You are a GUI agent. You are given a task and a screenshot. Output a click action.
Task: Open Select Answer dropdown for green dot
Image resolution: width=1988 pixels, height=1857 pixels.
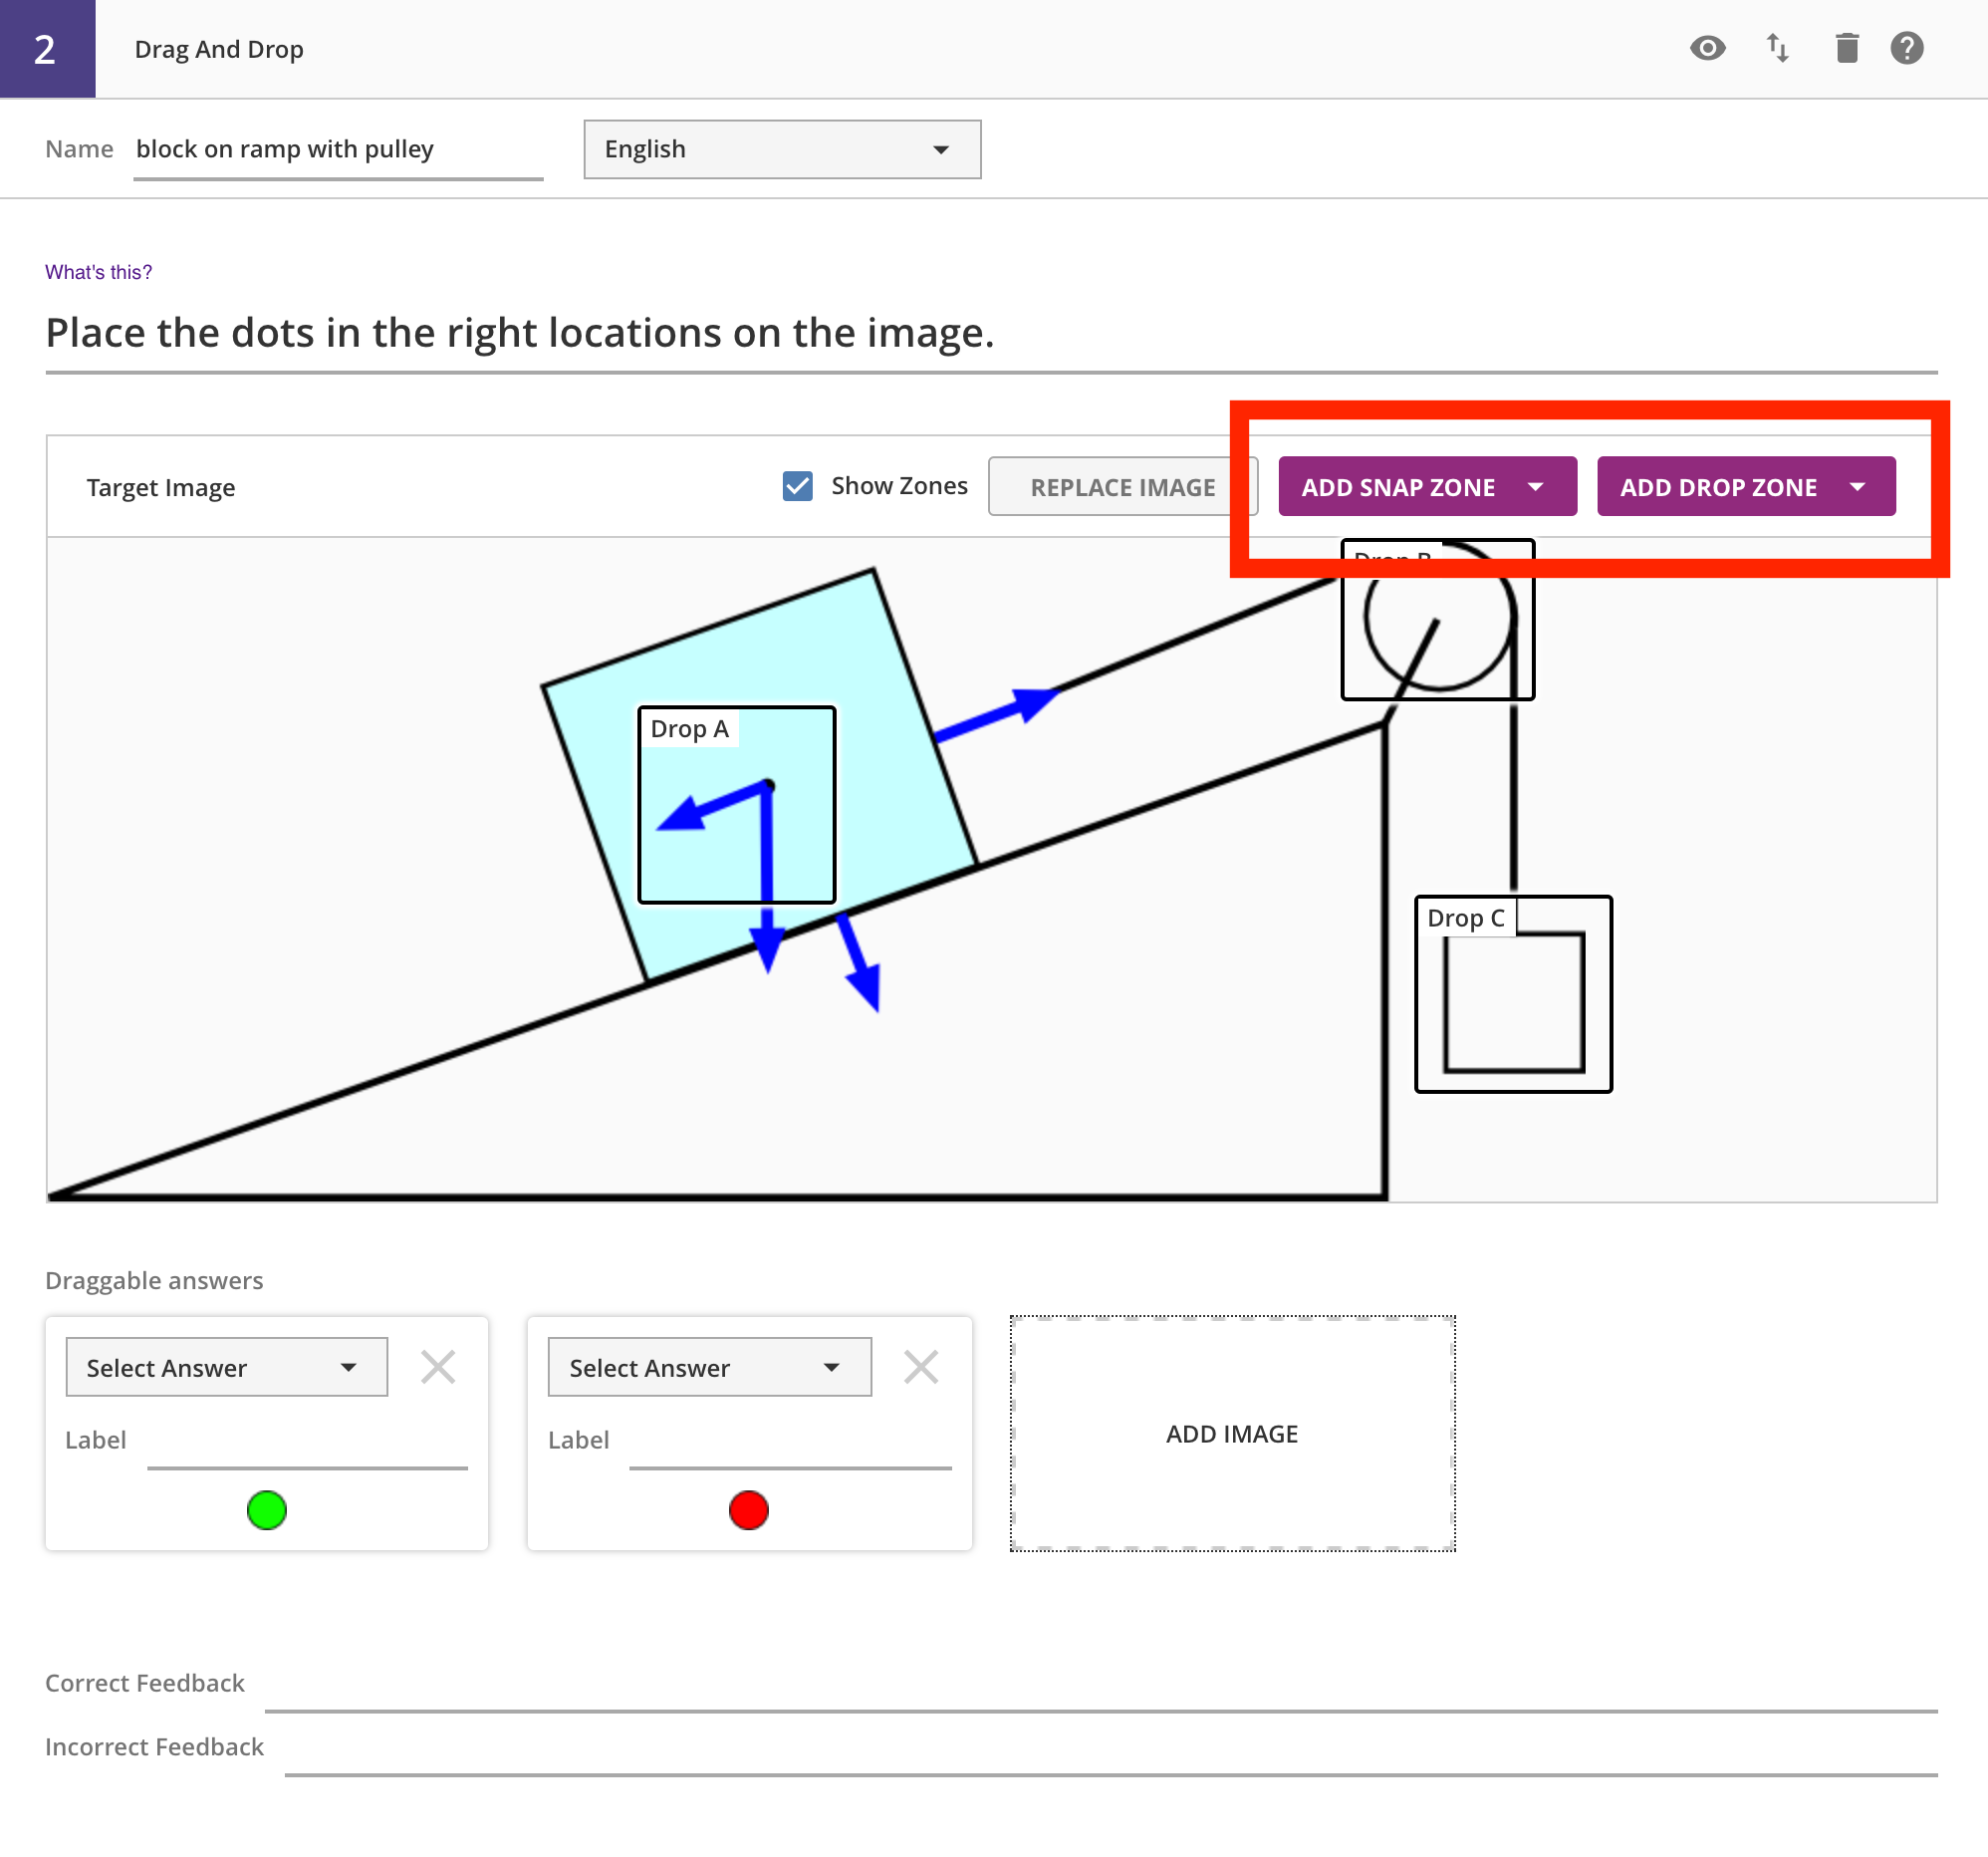[226, 1367]
